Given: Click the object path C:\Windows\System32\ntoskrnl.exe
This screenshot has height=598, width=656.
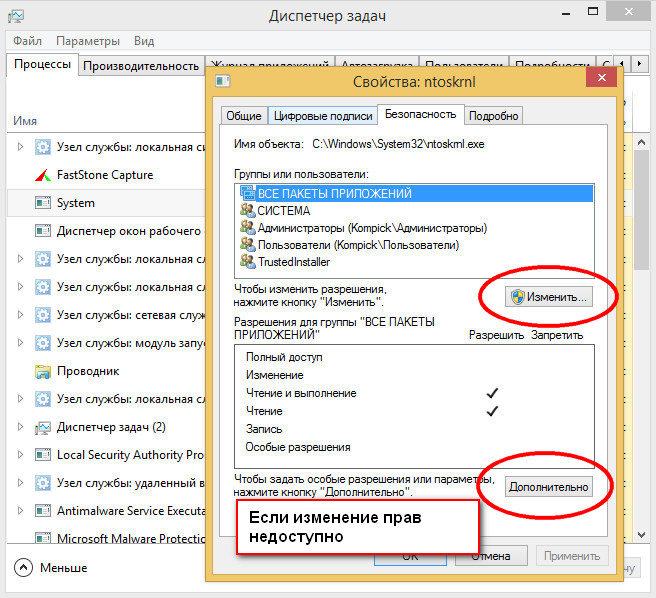Looking at the screenshot, I should pos(398,144).
